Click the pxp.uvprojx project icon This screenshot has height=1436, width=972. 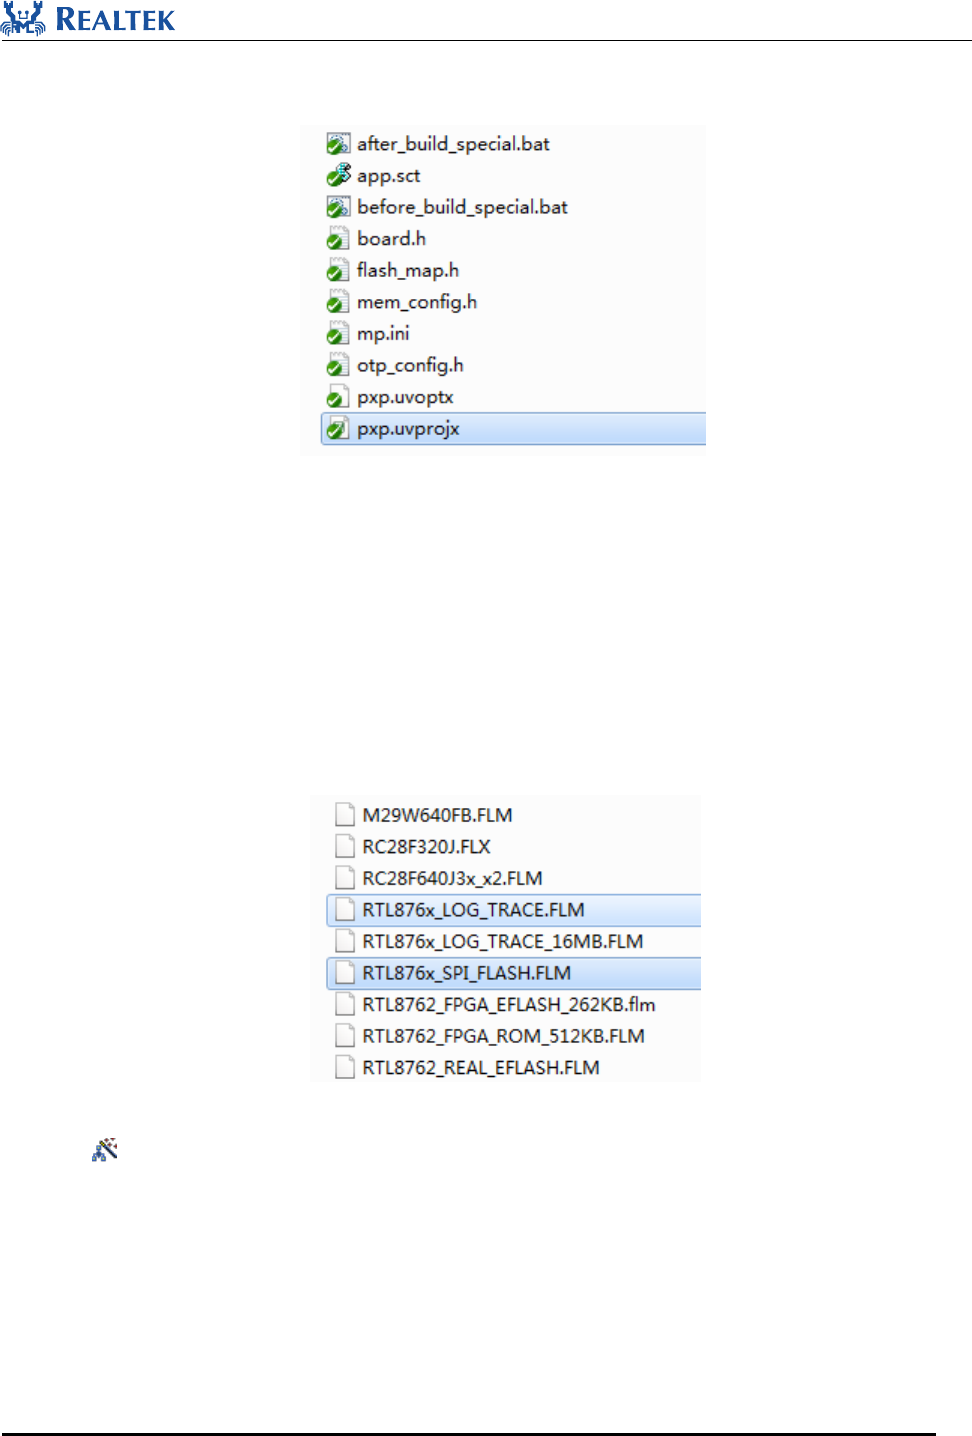338,429
